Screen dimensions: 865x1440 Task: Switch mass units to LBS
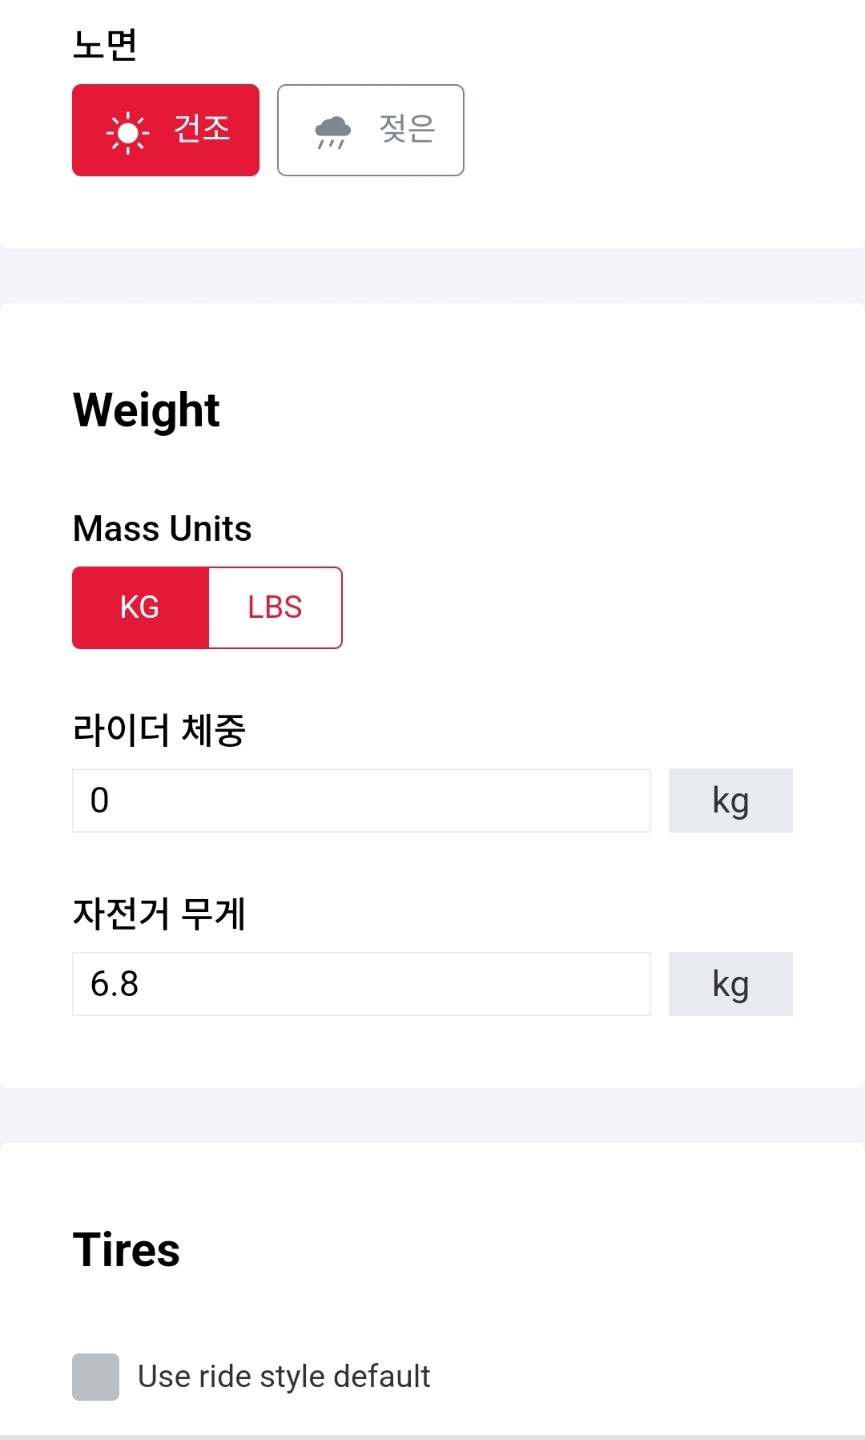[275, 607]
